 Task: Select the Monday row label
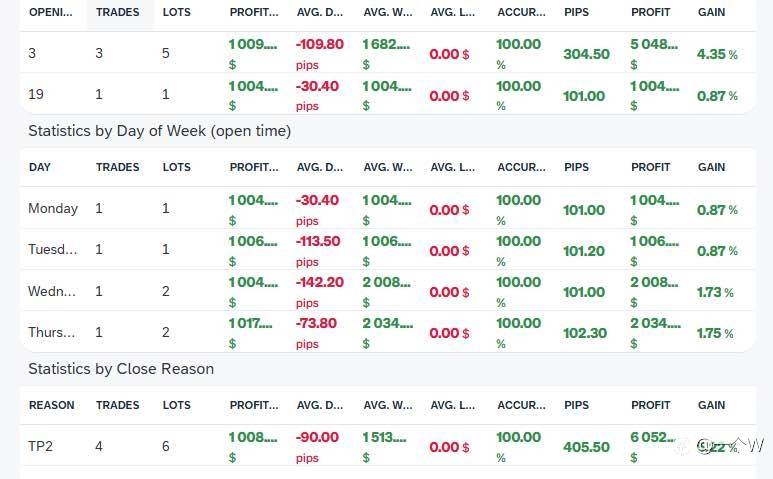53,209
